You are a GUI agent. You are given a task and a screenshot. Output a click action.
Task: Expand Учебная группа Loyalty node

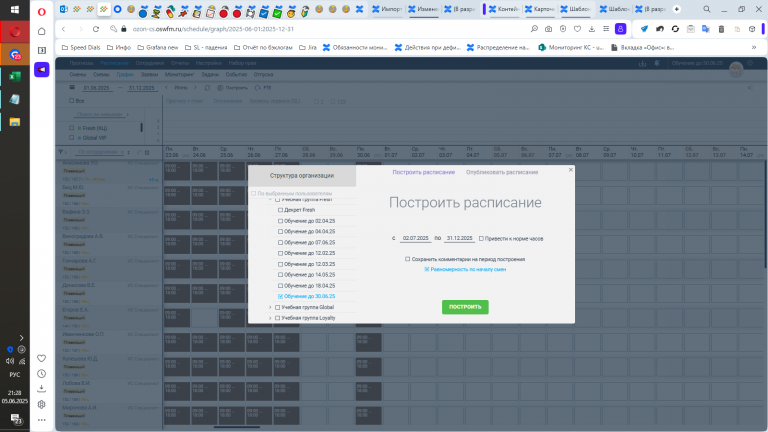(270, 318)
